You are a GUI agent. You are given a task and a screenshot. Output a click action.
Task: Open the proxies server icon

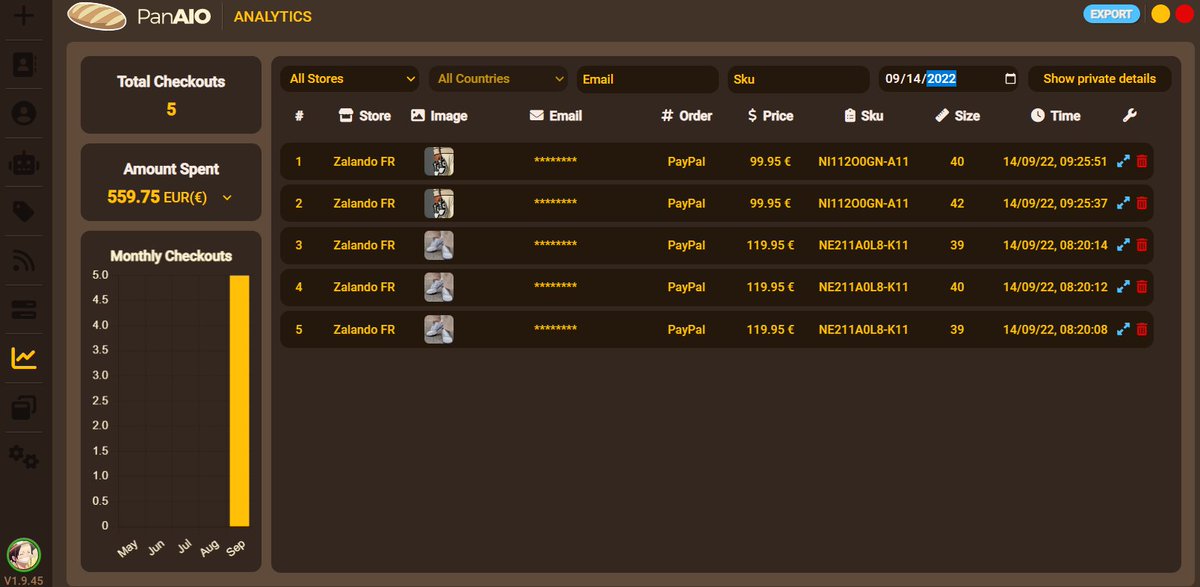click(24, 310)
